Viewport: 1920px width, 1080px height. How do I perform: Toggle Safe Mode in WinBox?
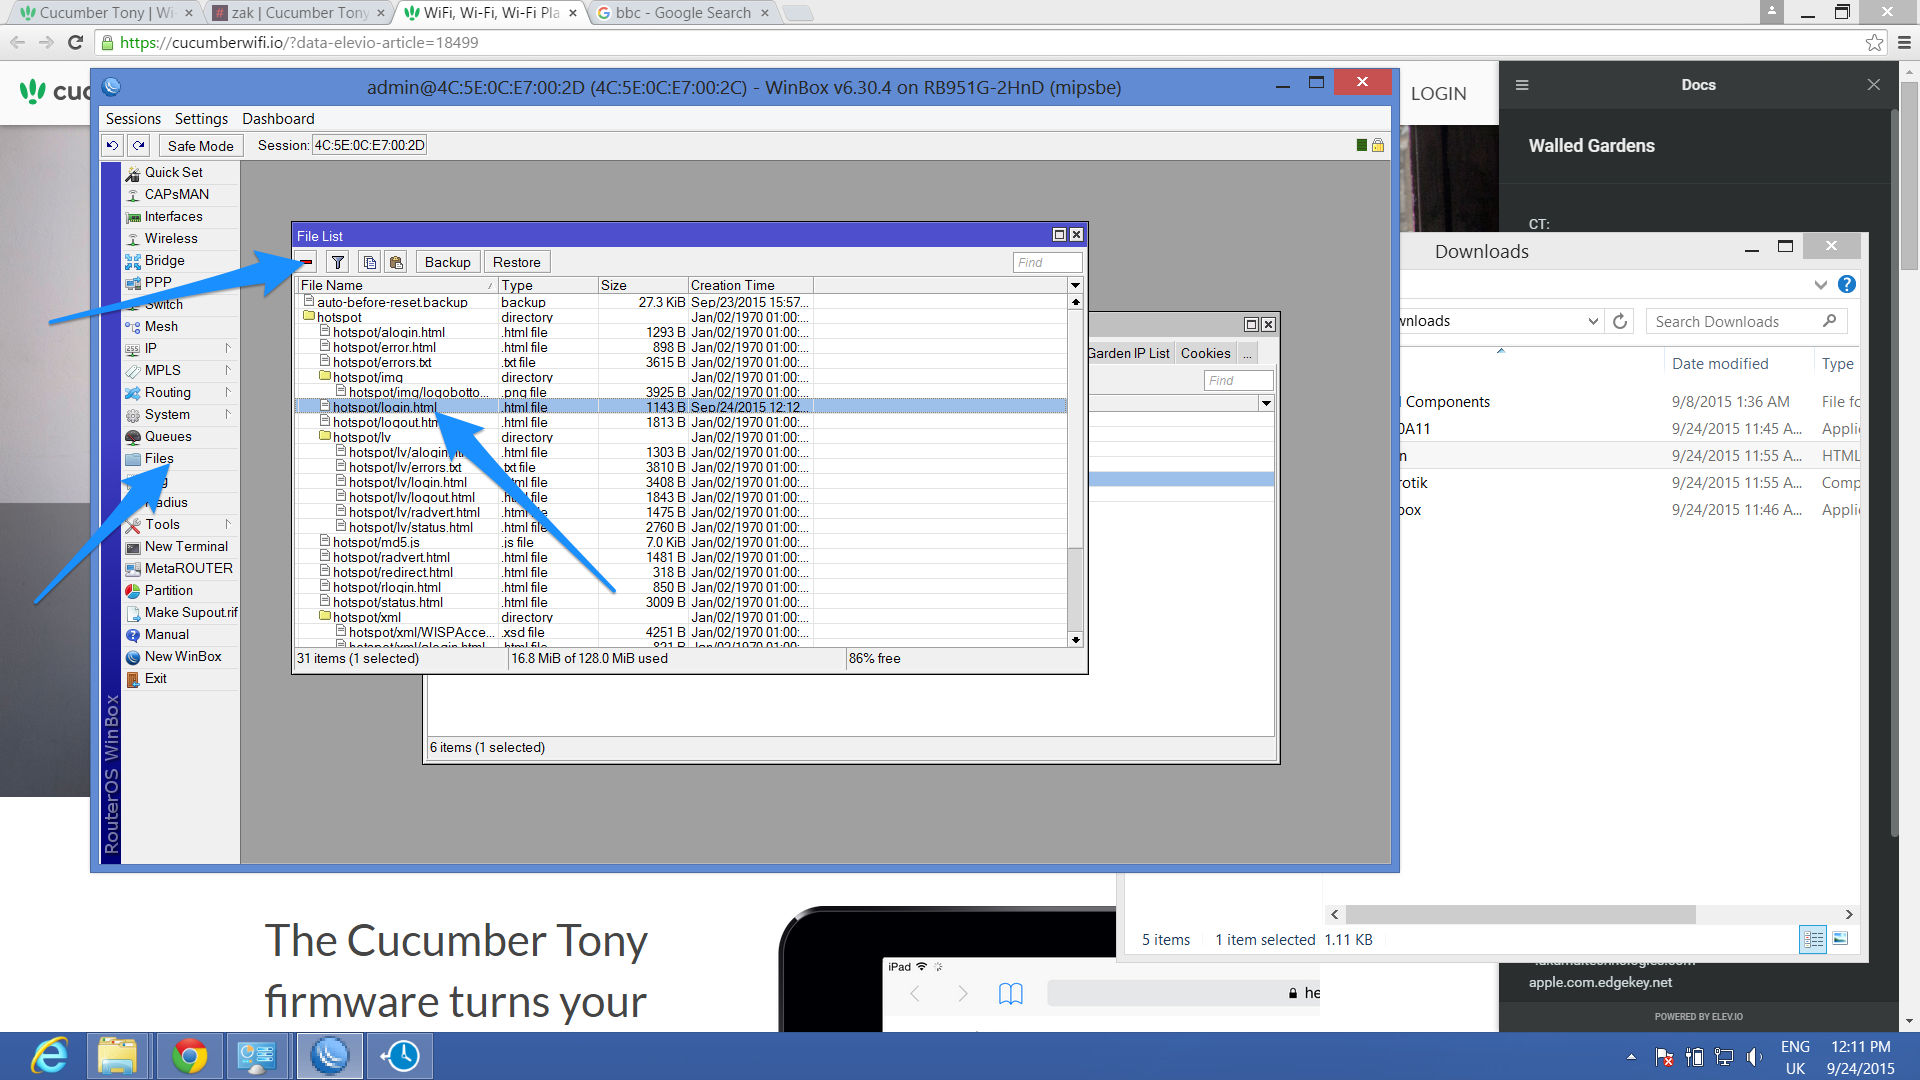(200, 145)
